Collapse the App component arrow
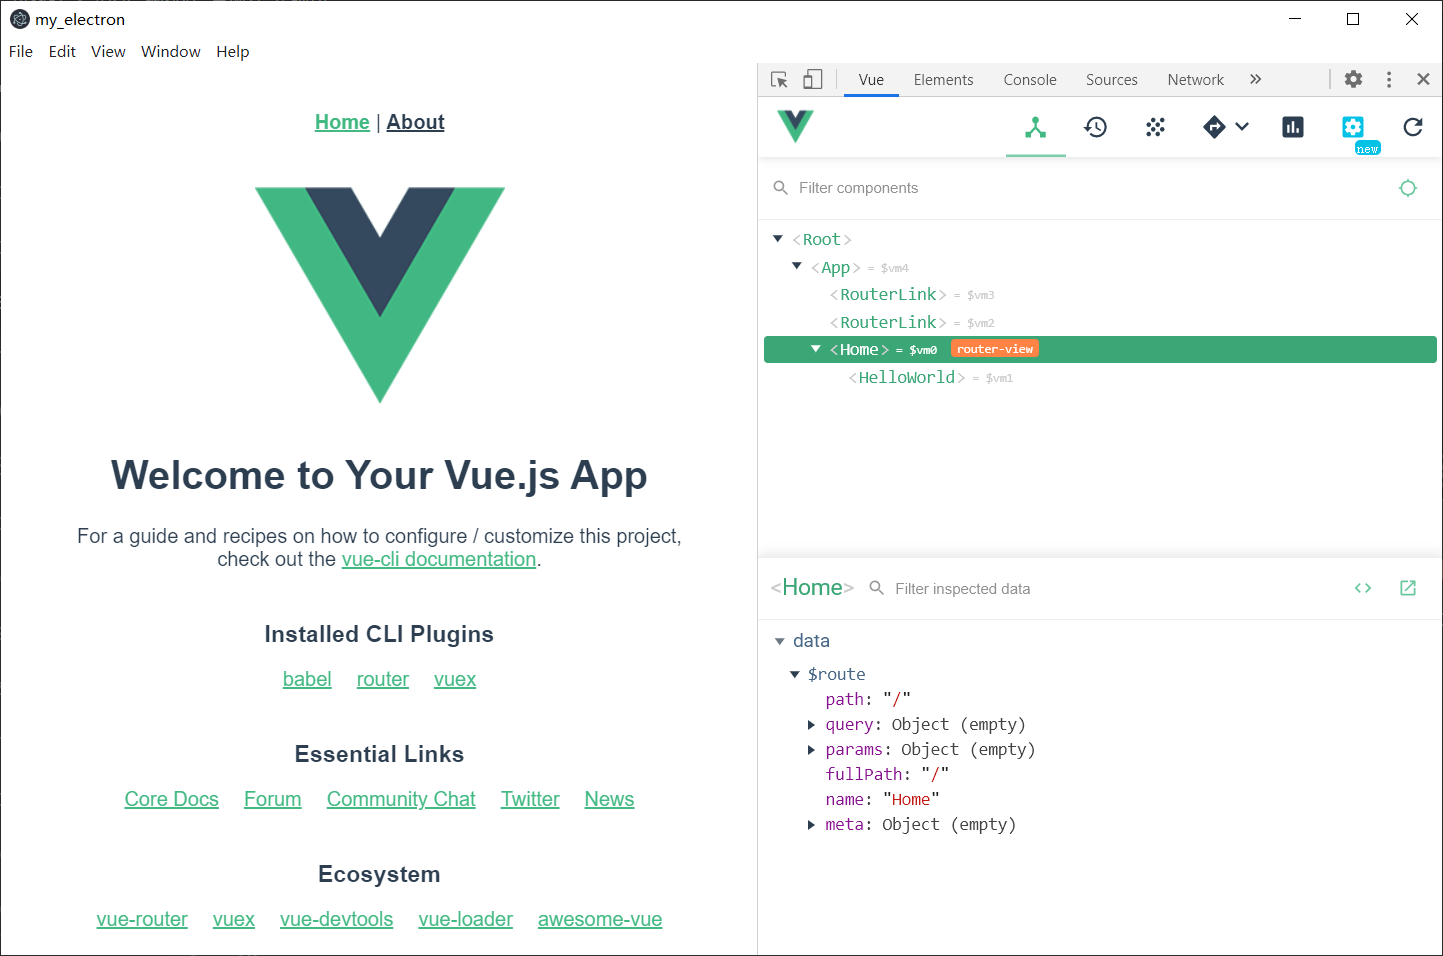 coord(797,266)
